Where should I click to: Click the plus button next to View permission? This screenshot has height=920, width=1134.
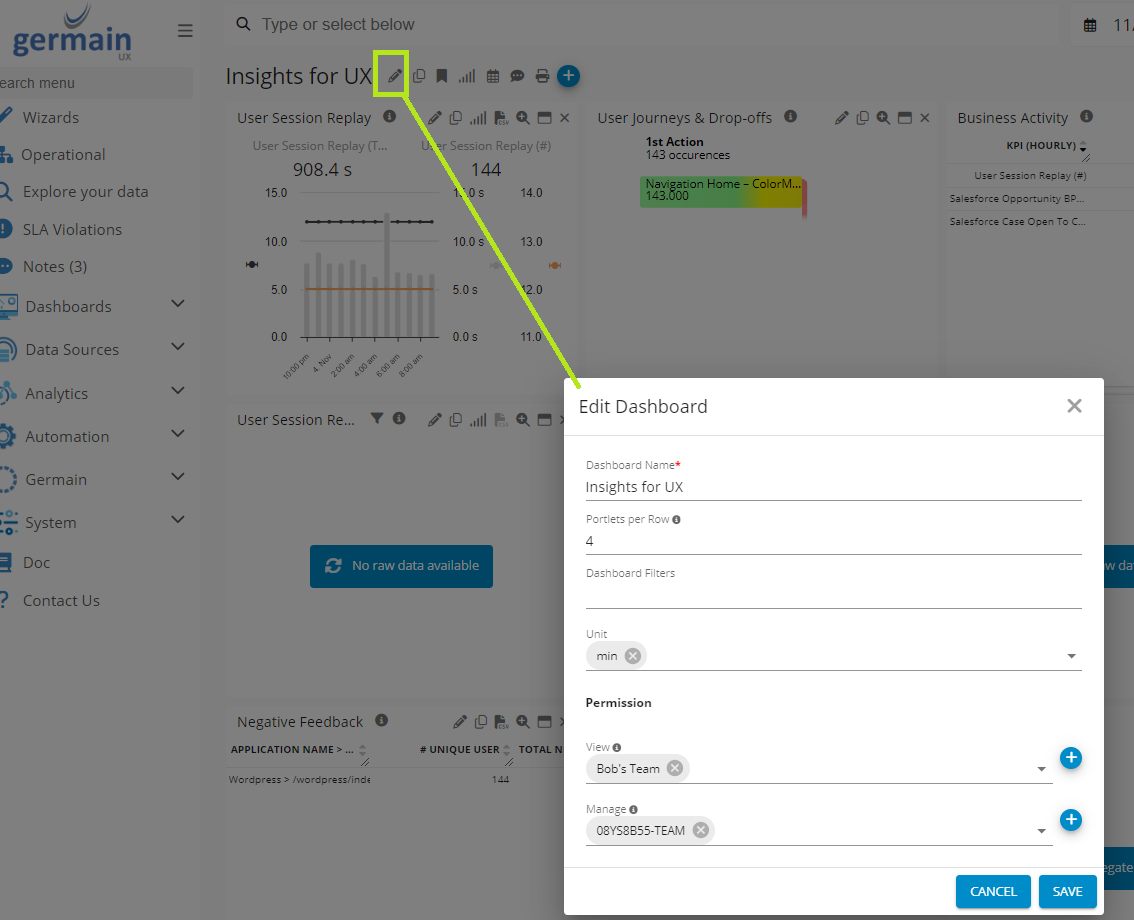click(1070, 758)
